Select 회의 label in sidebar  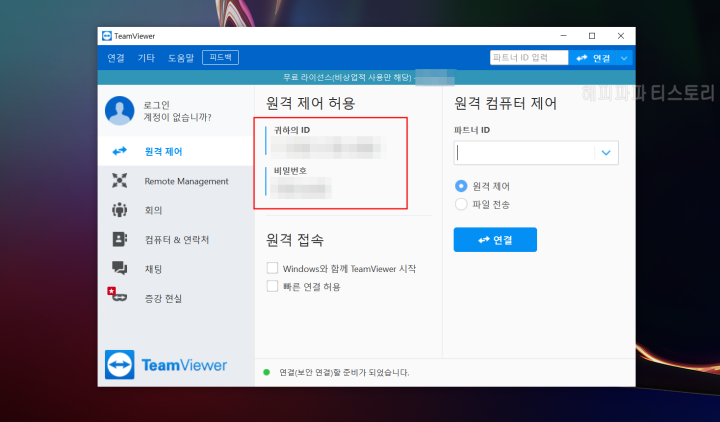[x=153, y=210]
